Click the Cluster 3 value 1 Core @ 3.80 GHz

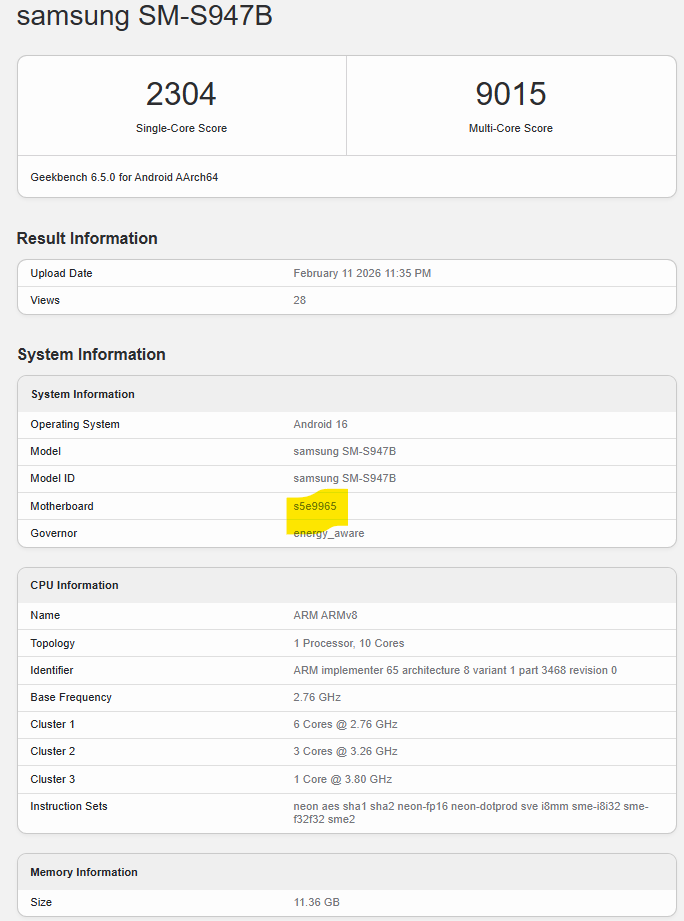click(342, 779)
